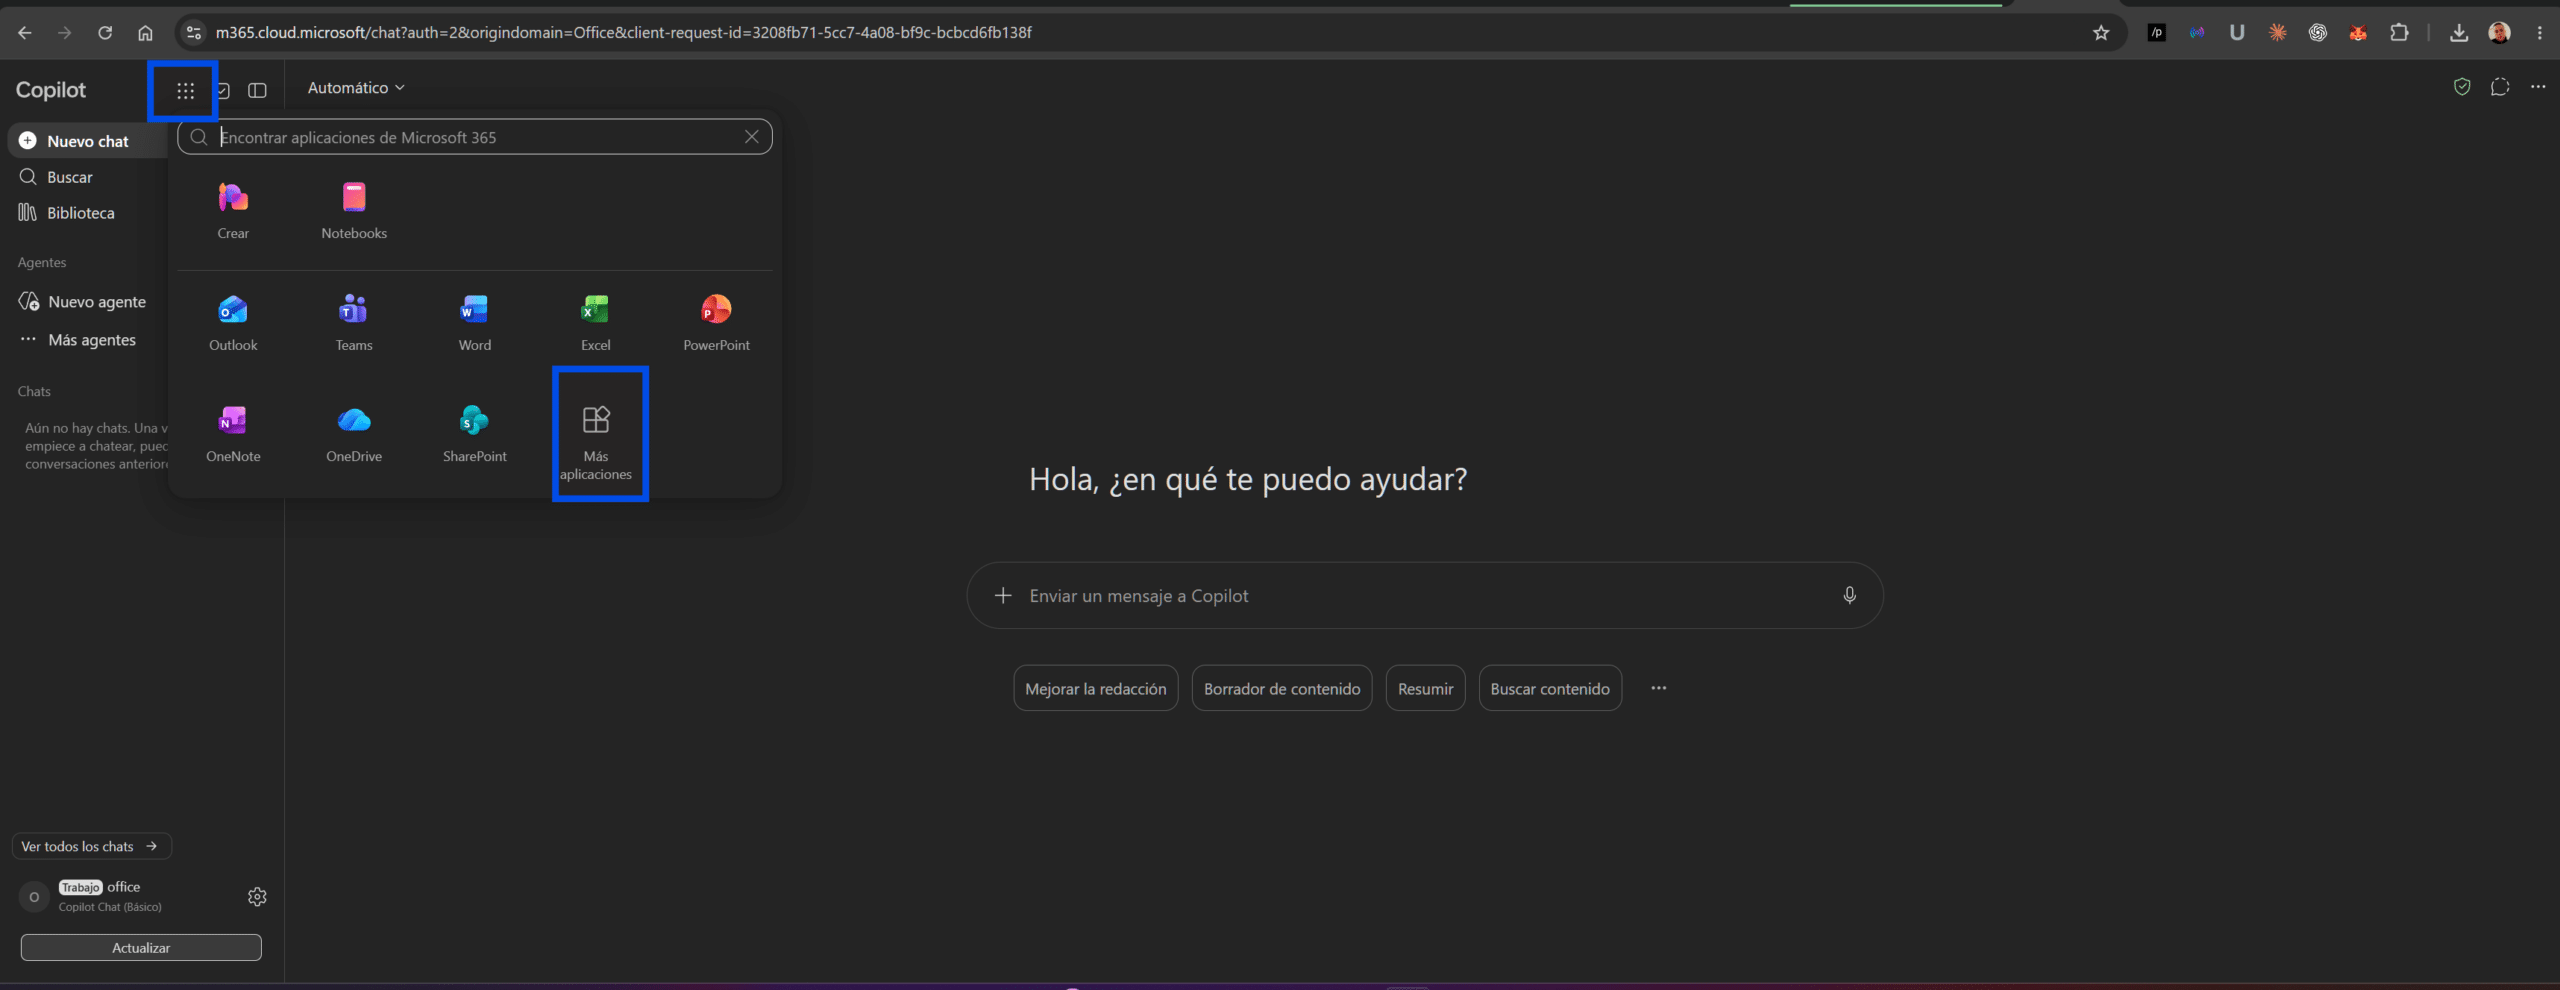2560x990 pixels.
Task: Open the top-right more options ellipsis
Action: [x=2538, y=87]
